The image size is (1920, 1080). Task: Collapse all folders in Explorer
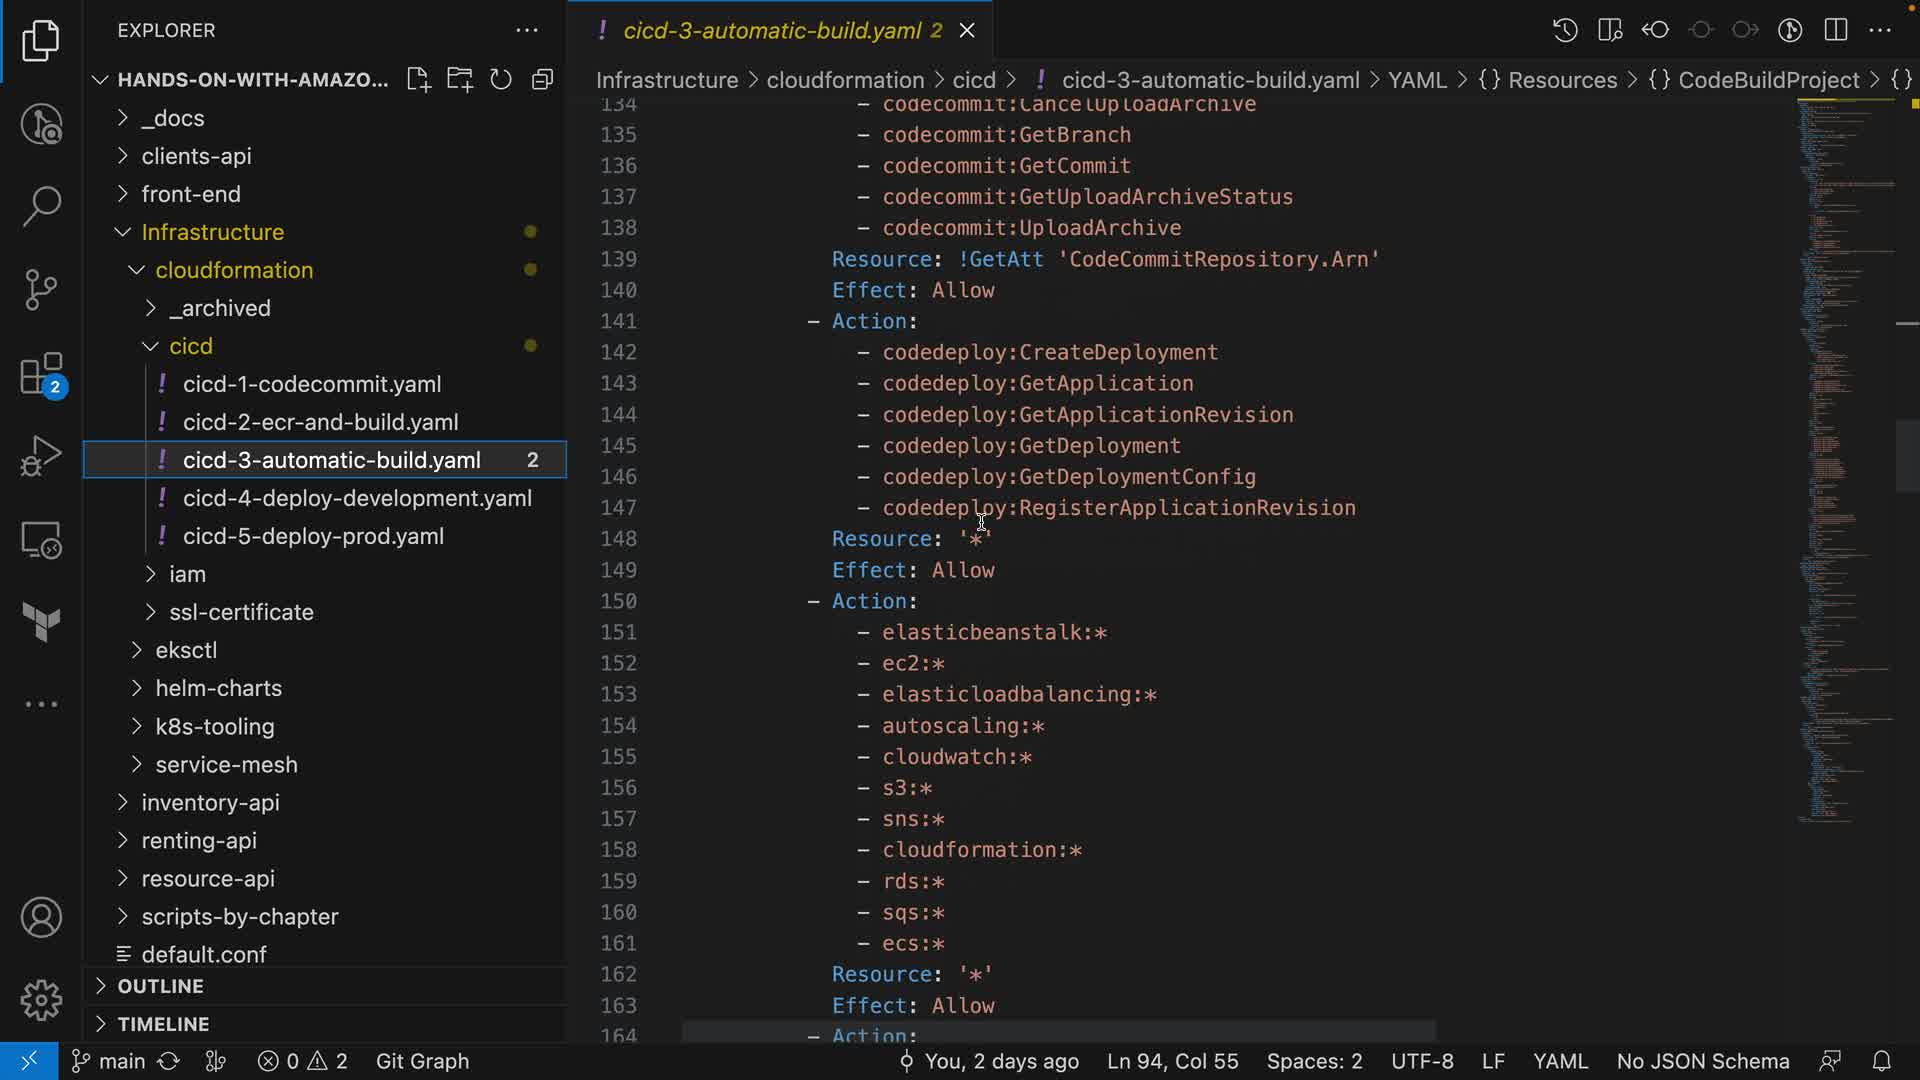[542, 80]
